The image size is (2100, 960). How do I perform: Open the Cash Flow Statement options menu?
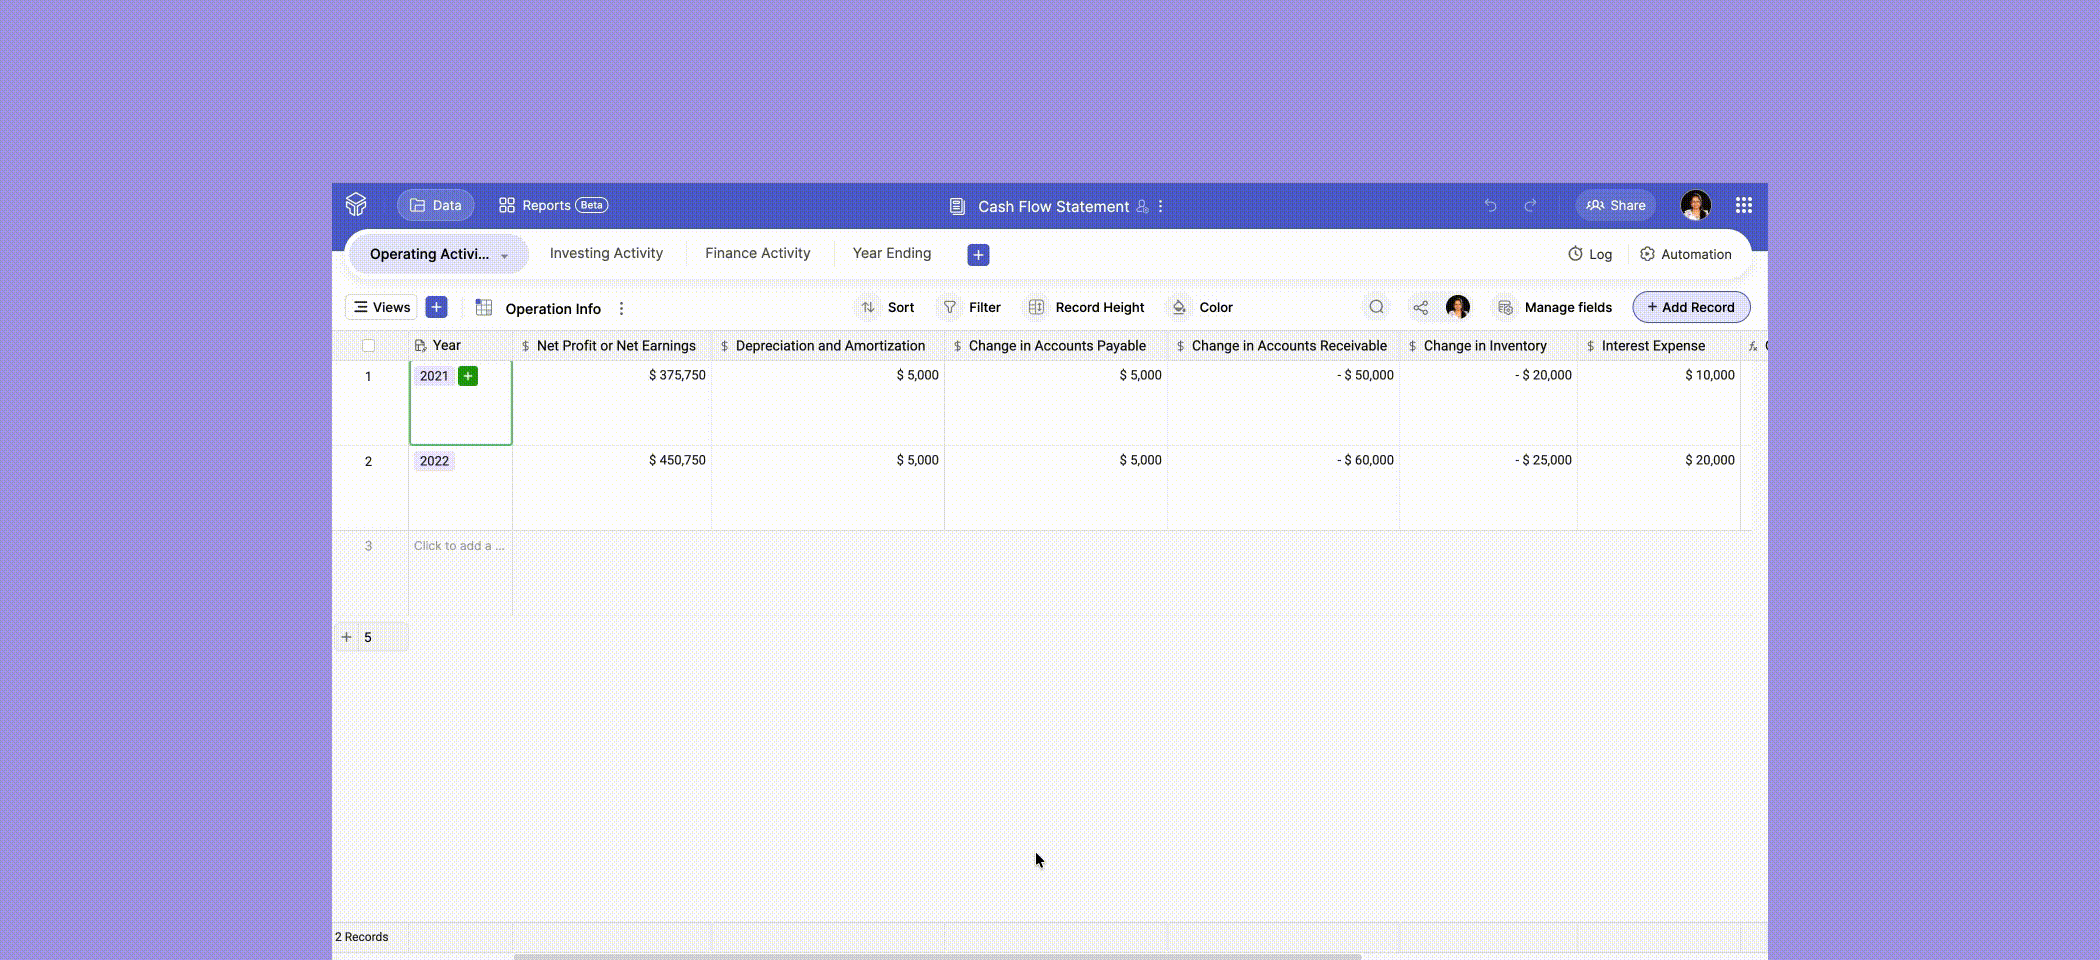tap(1160, 206)
